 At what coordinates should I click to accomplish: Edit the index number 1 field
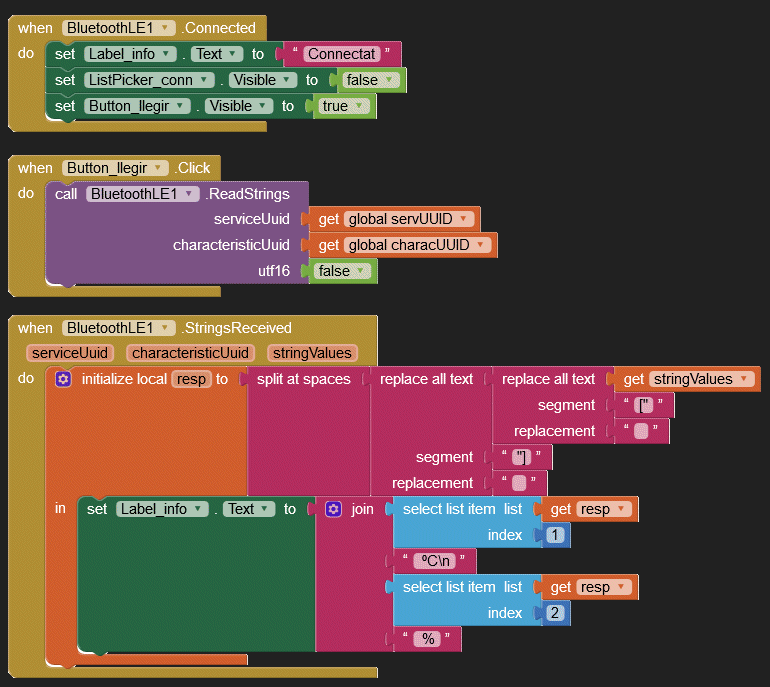pyautogui.click(x=556, y=535)
